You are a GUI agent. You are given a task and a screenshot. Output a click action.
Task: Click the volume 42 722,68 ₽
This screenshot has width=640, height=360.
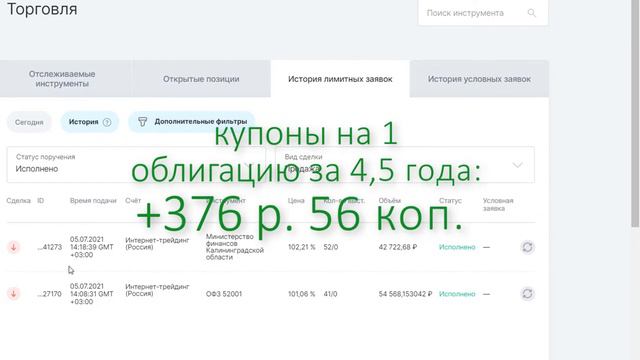coord(398,247)
